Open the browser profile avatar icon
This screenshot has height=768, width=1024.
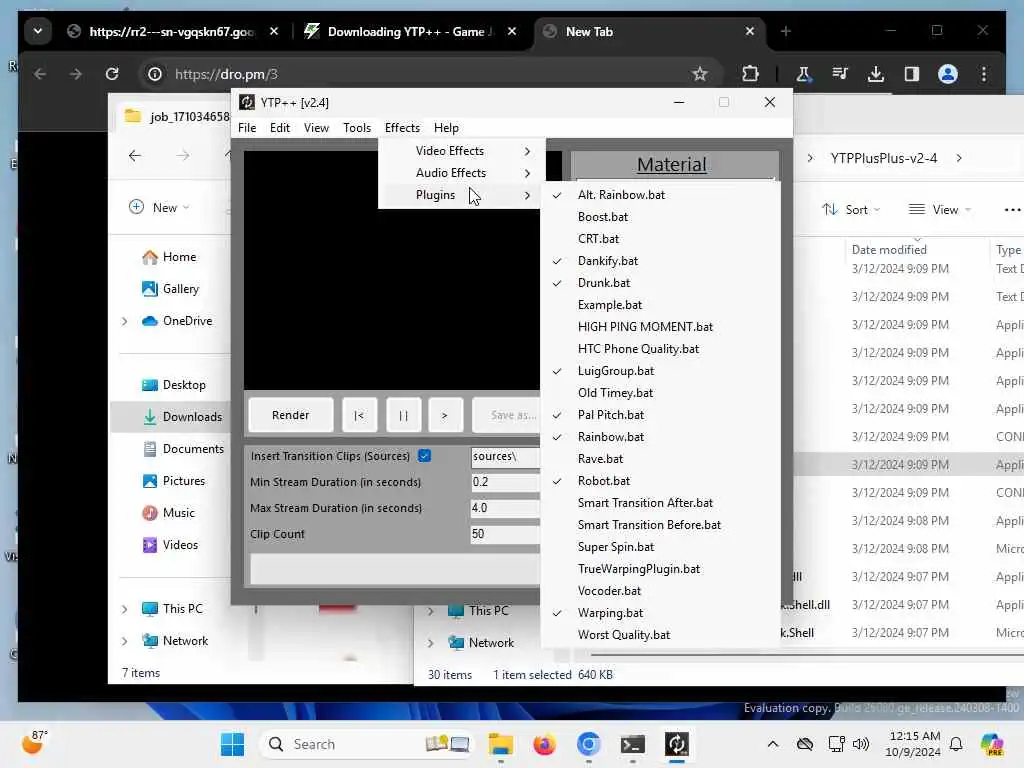[948, 74]
